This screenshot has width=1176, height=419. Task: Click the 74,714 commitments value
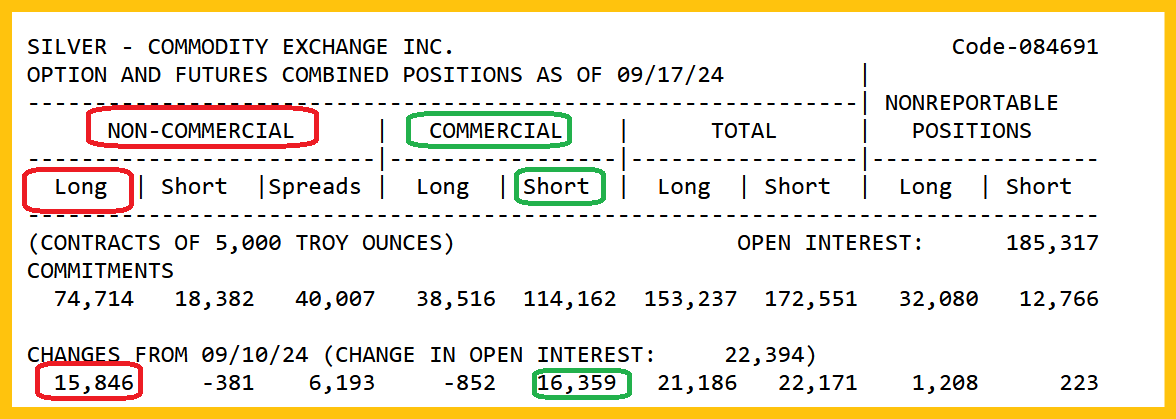[x=93, y=299]
